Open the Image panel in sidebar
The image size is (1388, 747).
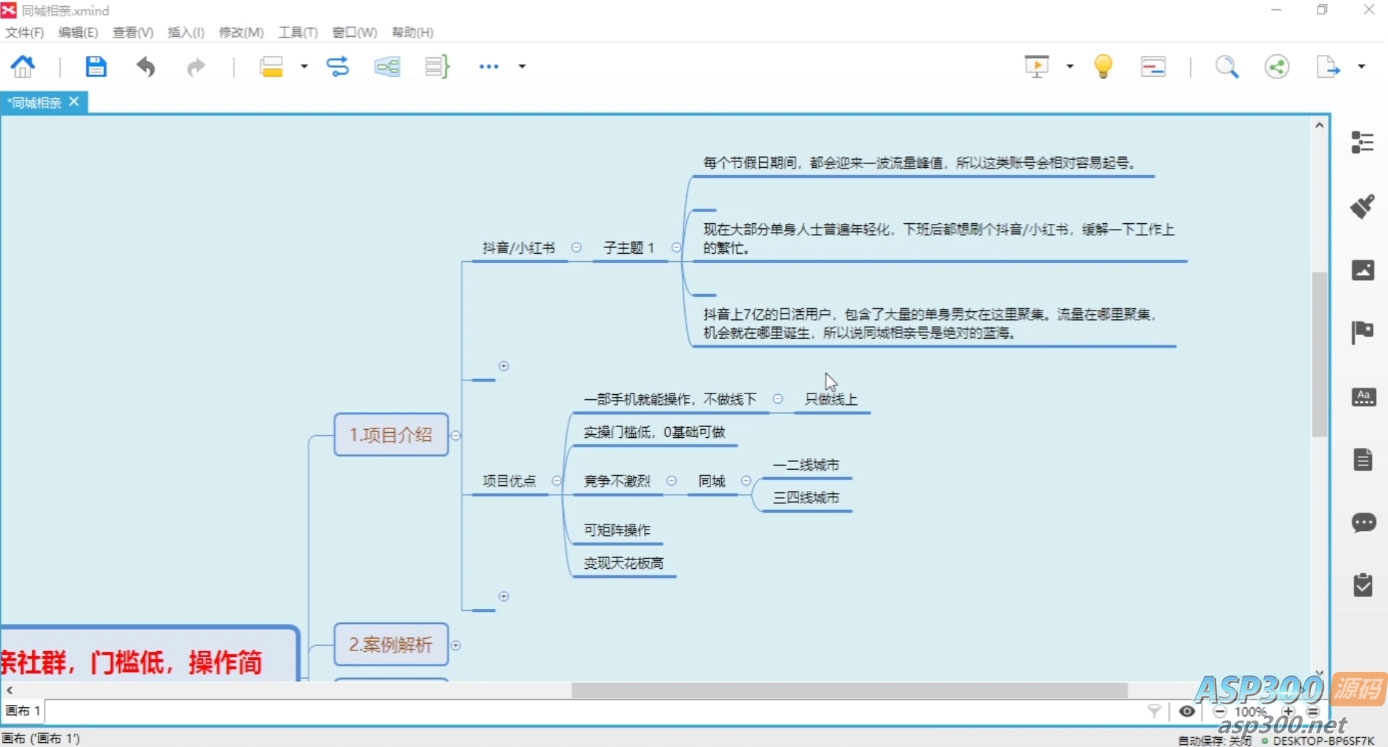click(1363, 270)
